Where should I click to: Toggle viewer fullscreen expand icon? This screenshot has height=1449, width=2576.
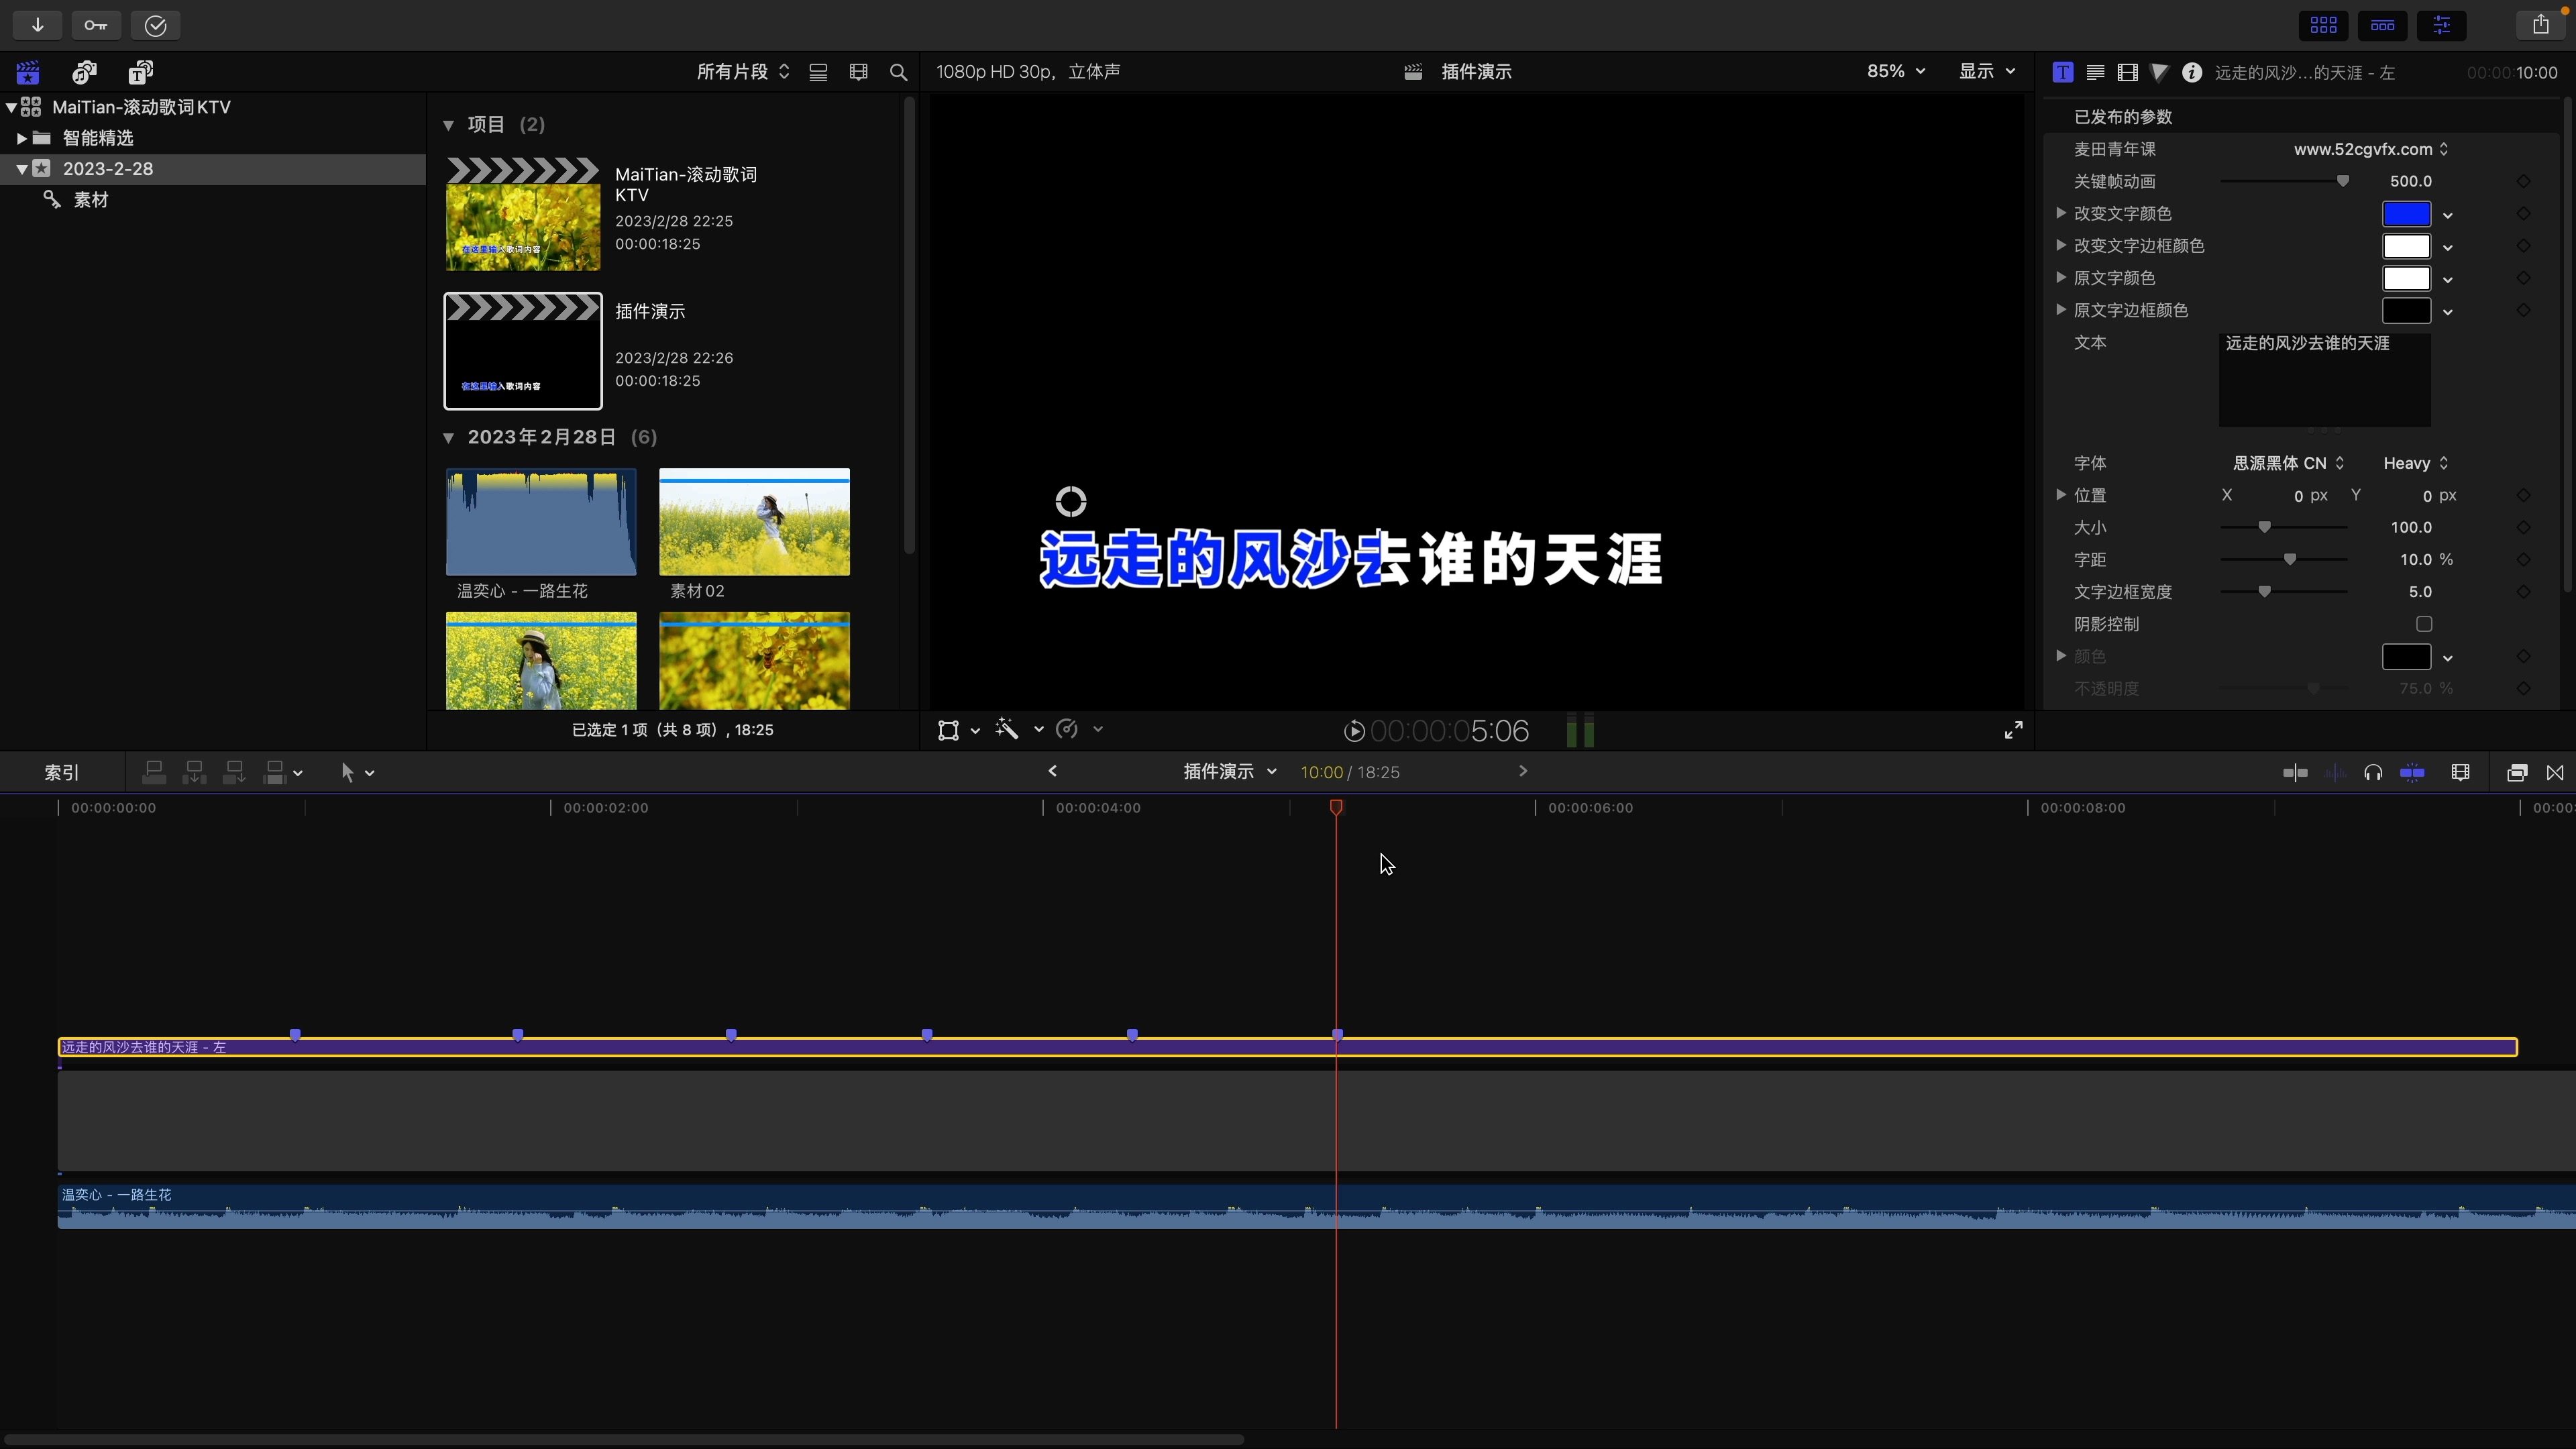tap(2013, 730)
